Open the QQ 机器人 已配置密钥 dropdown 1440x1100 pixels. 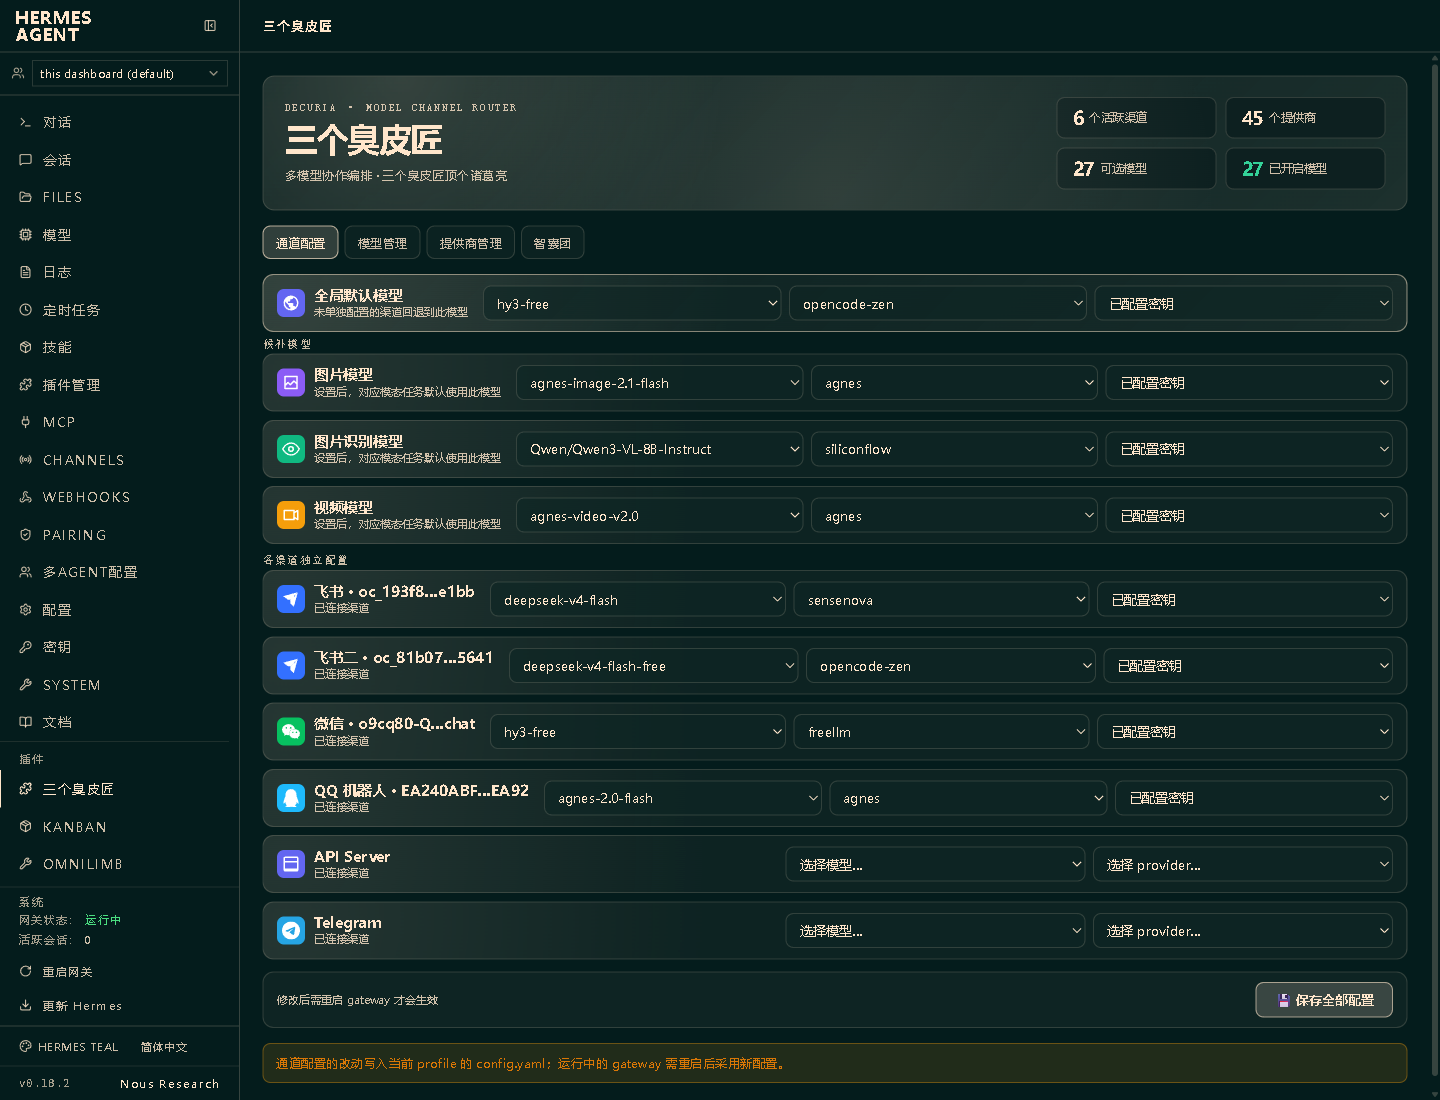1254,798
